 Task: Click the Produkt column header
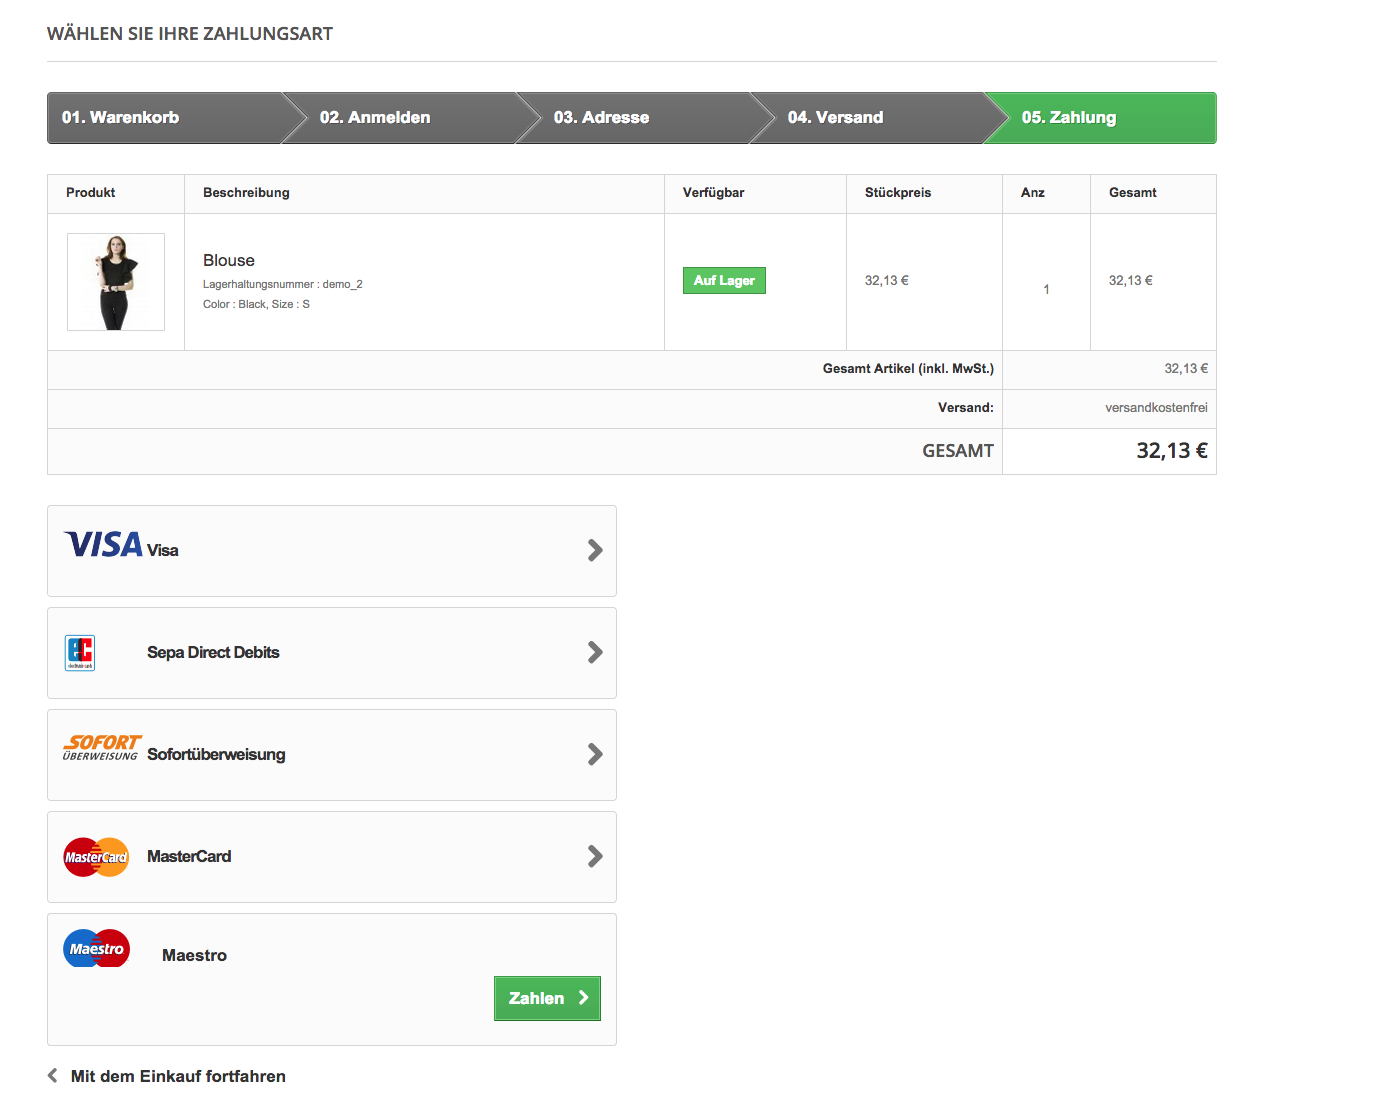tap(91, 192)
